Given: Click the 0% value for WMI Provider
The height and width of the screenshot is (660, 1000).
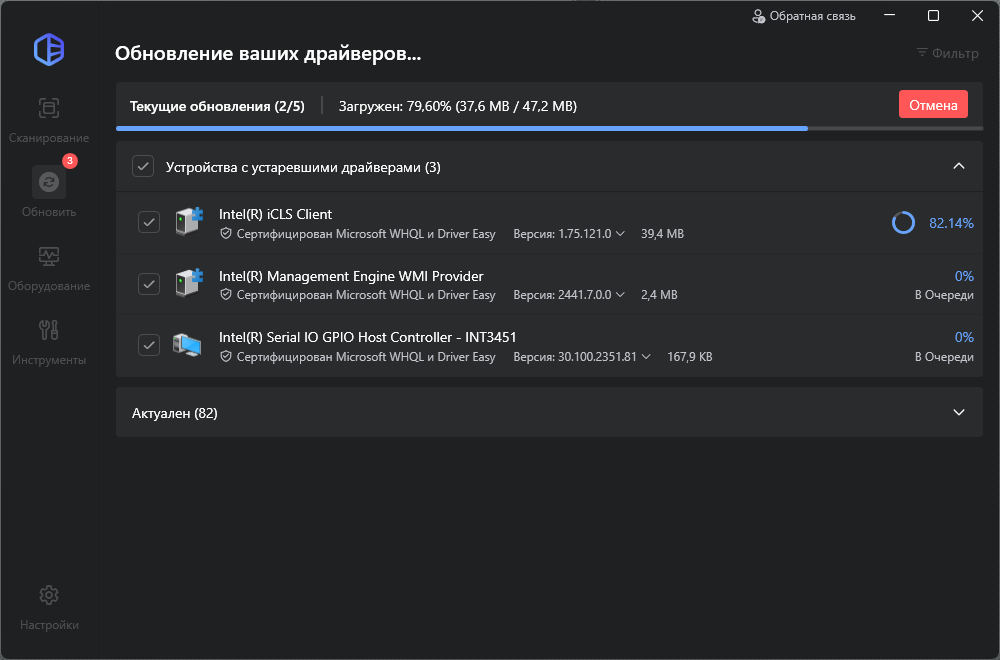Looking at the screenshot, I should point(964,276).
